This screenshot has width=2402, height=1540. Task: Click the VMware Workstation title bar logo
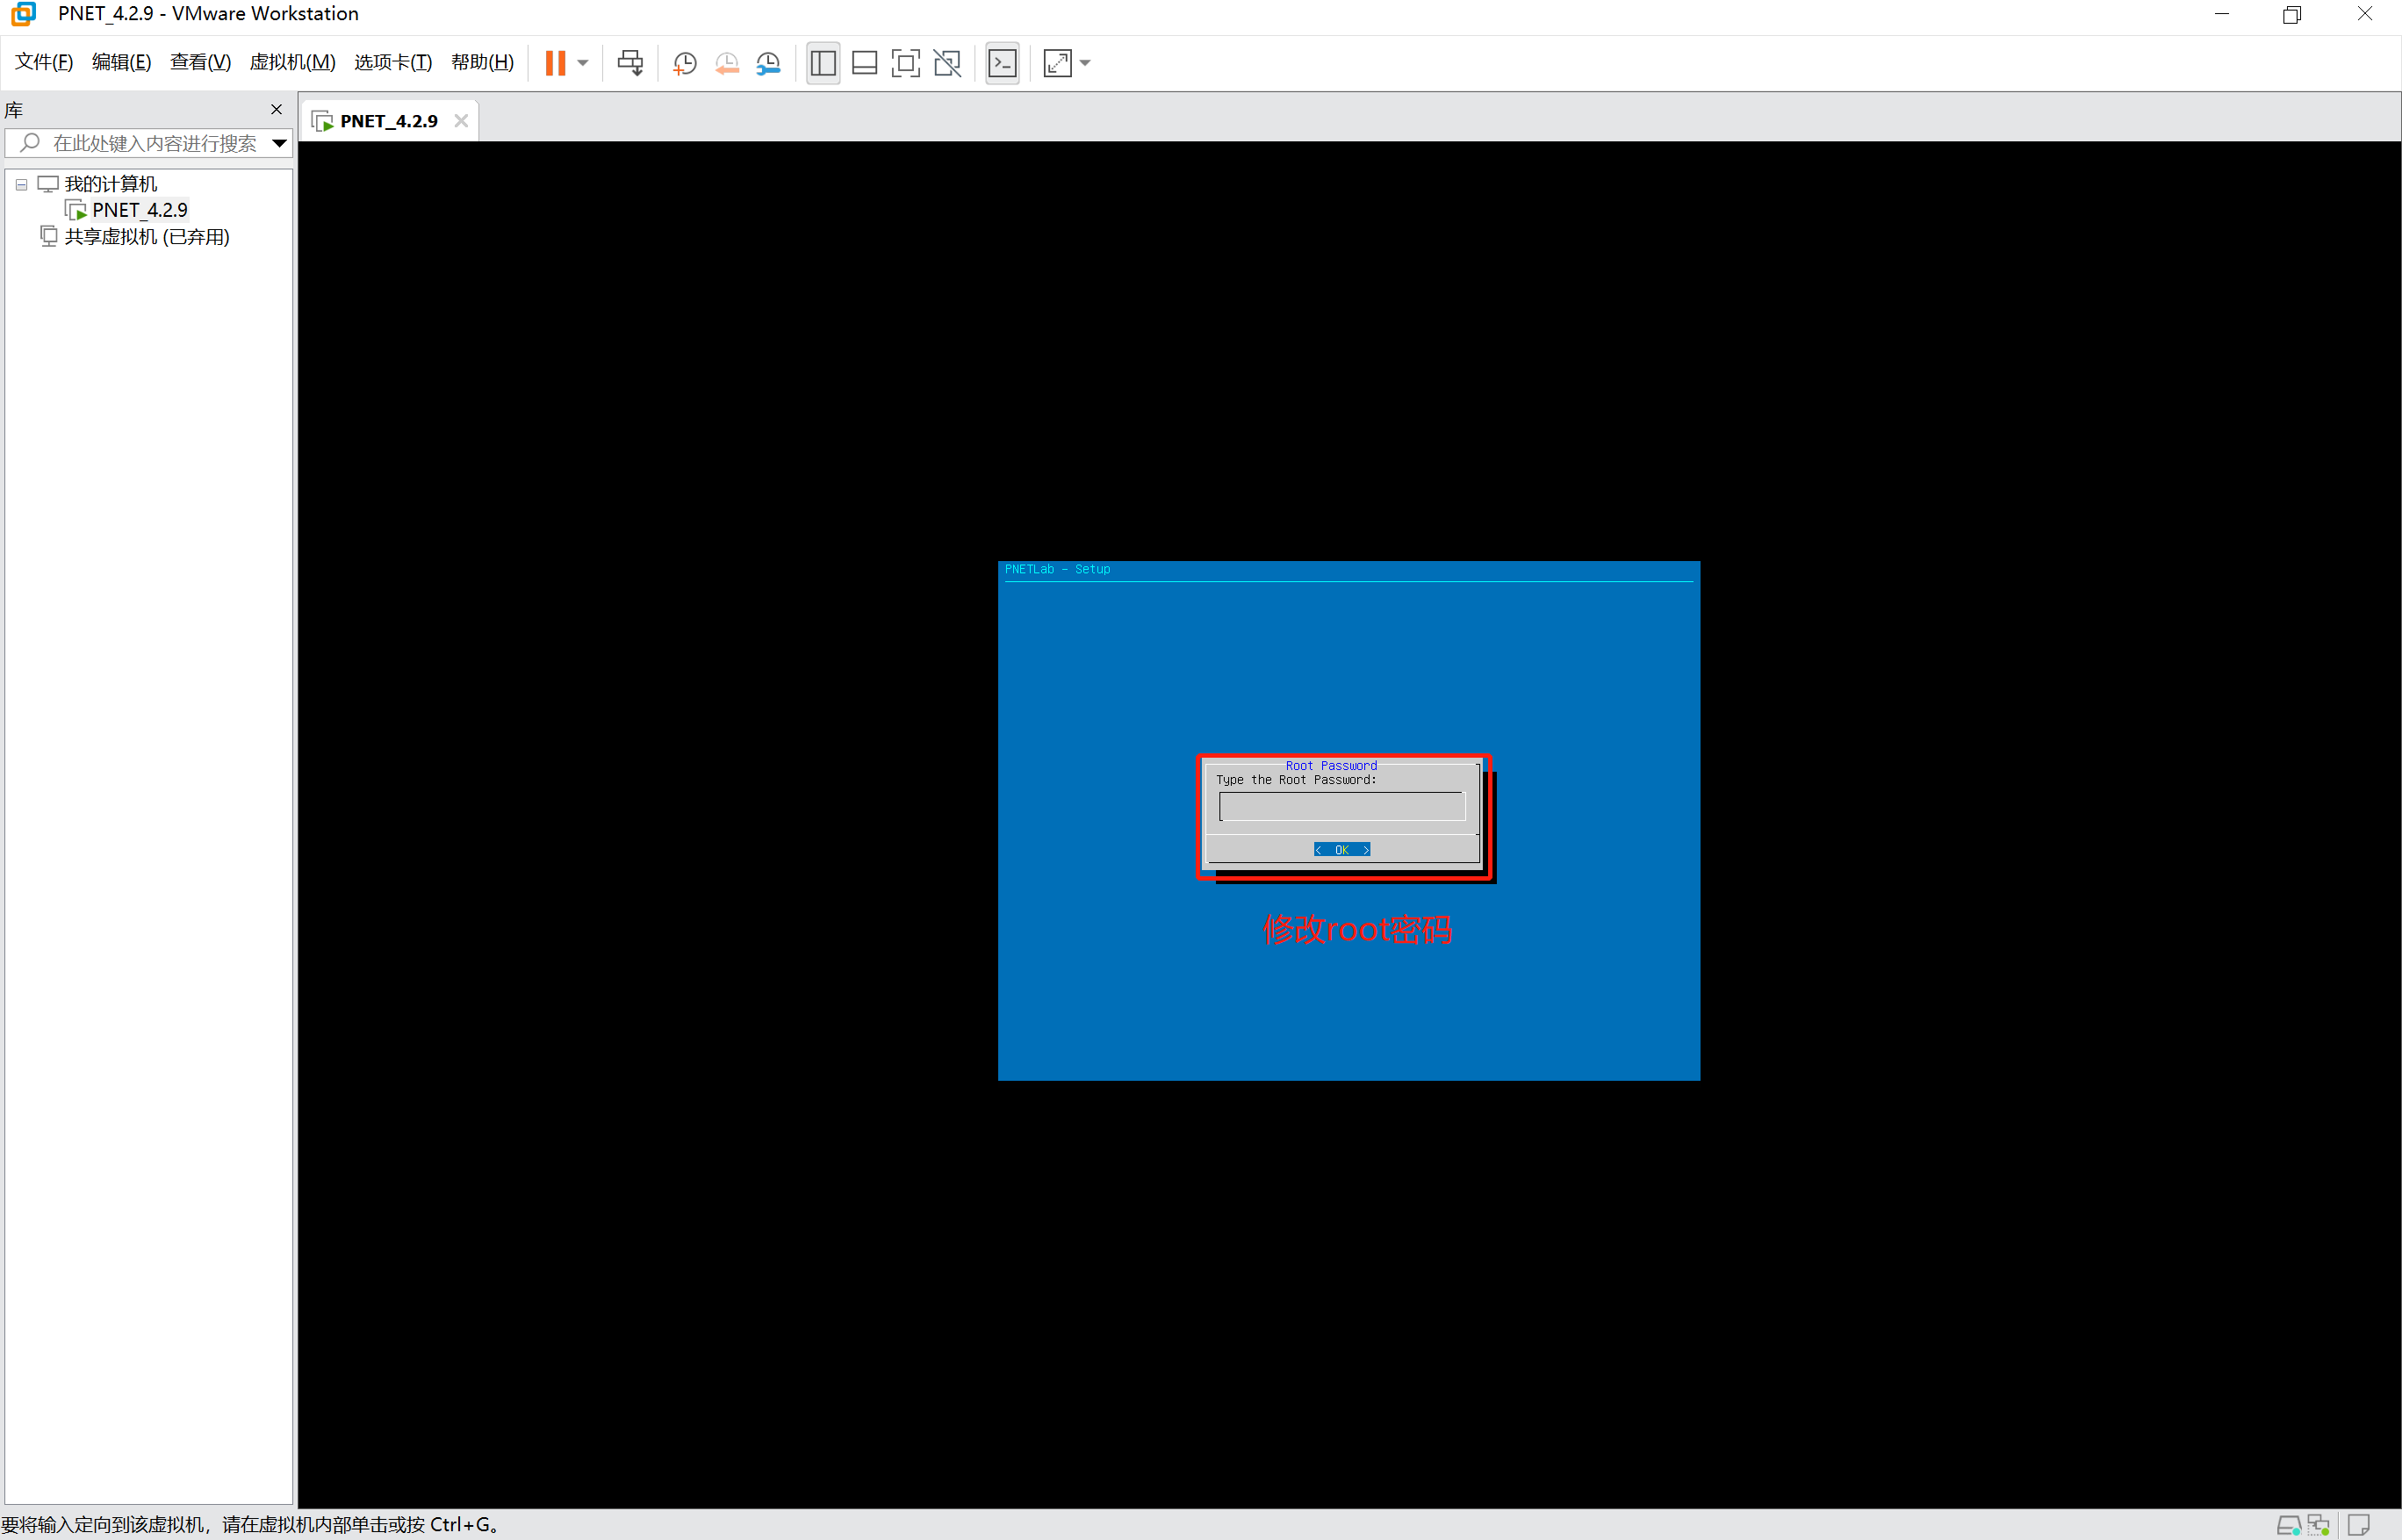pos(24,14)
